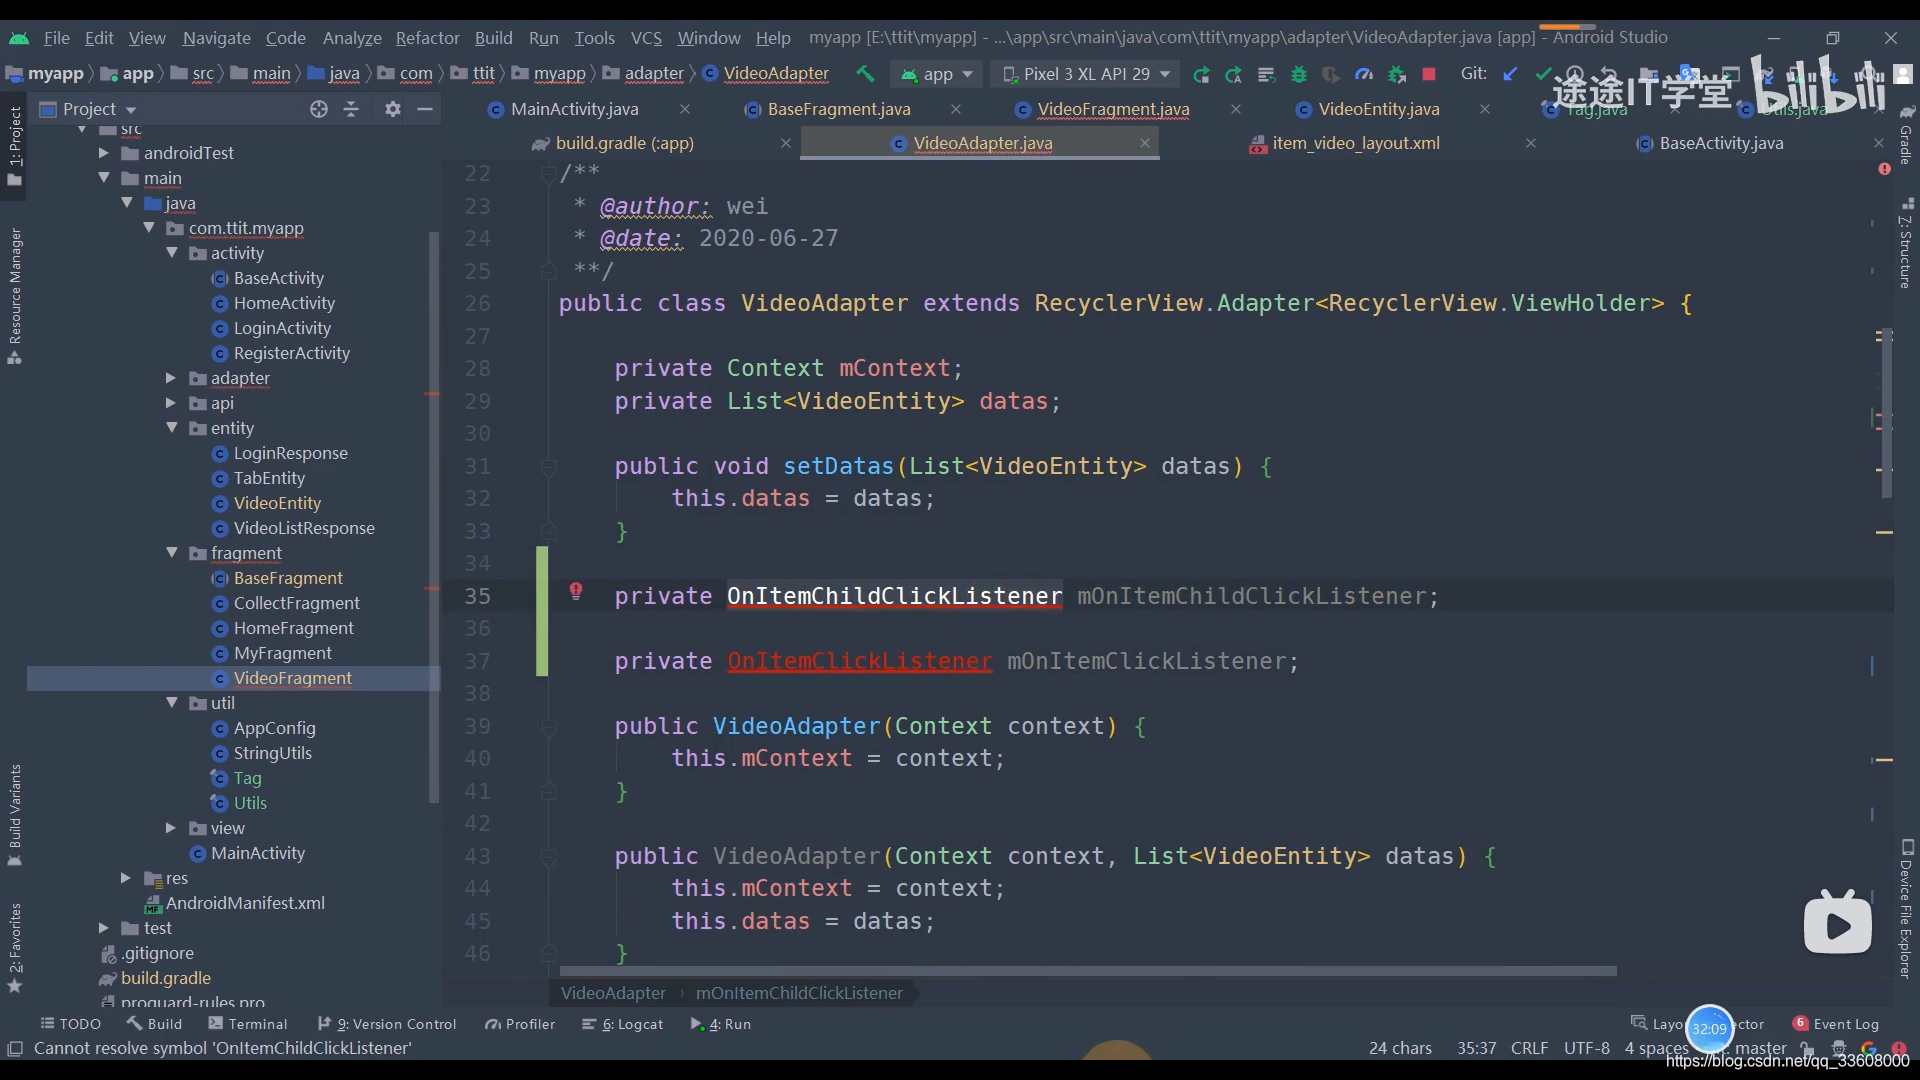The width and height of the screenshot is (1920, 1080).
Task: Expand the view package
Action: coord(170,828)
